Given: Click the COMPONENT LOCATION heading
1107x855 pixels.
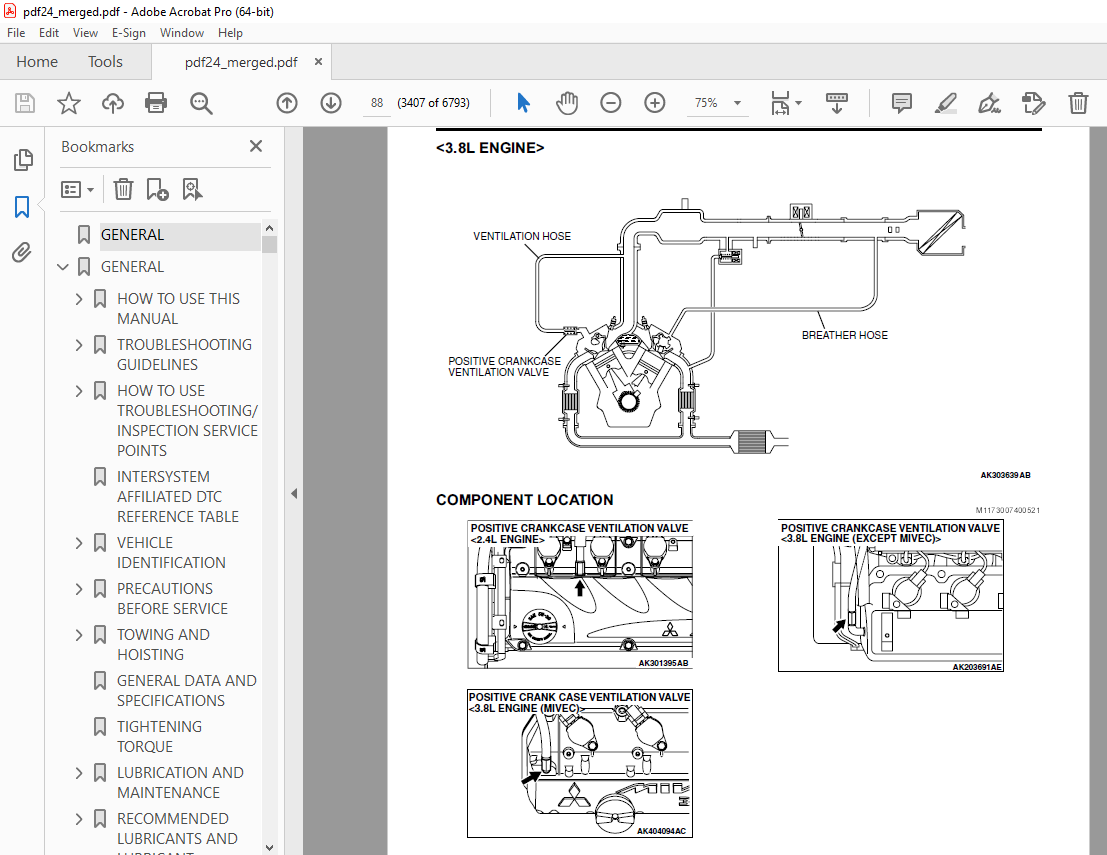Looking at the screenshot, I should 525,500.
